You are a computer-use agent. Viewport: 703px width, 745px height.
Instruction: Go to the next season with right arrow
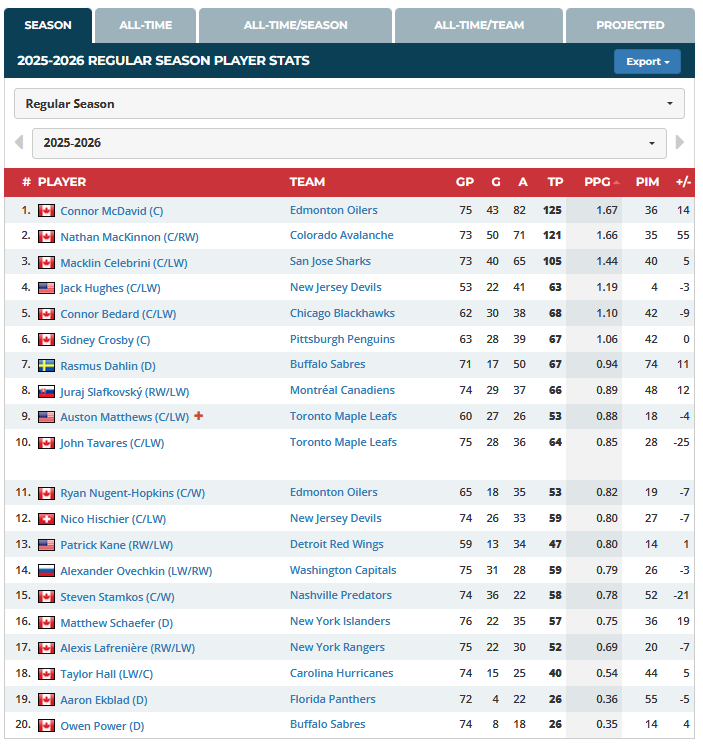coord(680,142)
